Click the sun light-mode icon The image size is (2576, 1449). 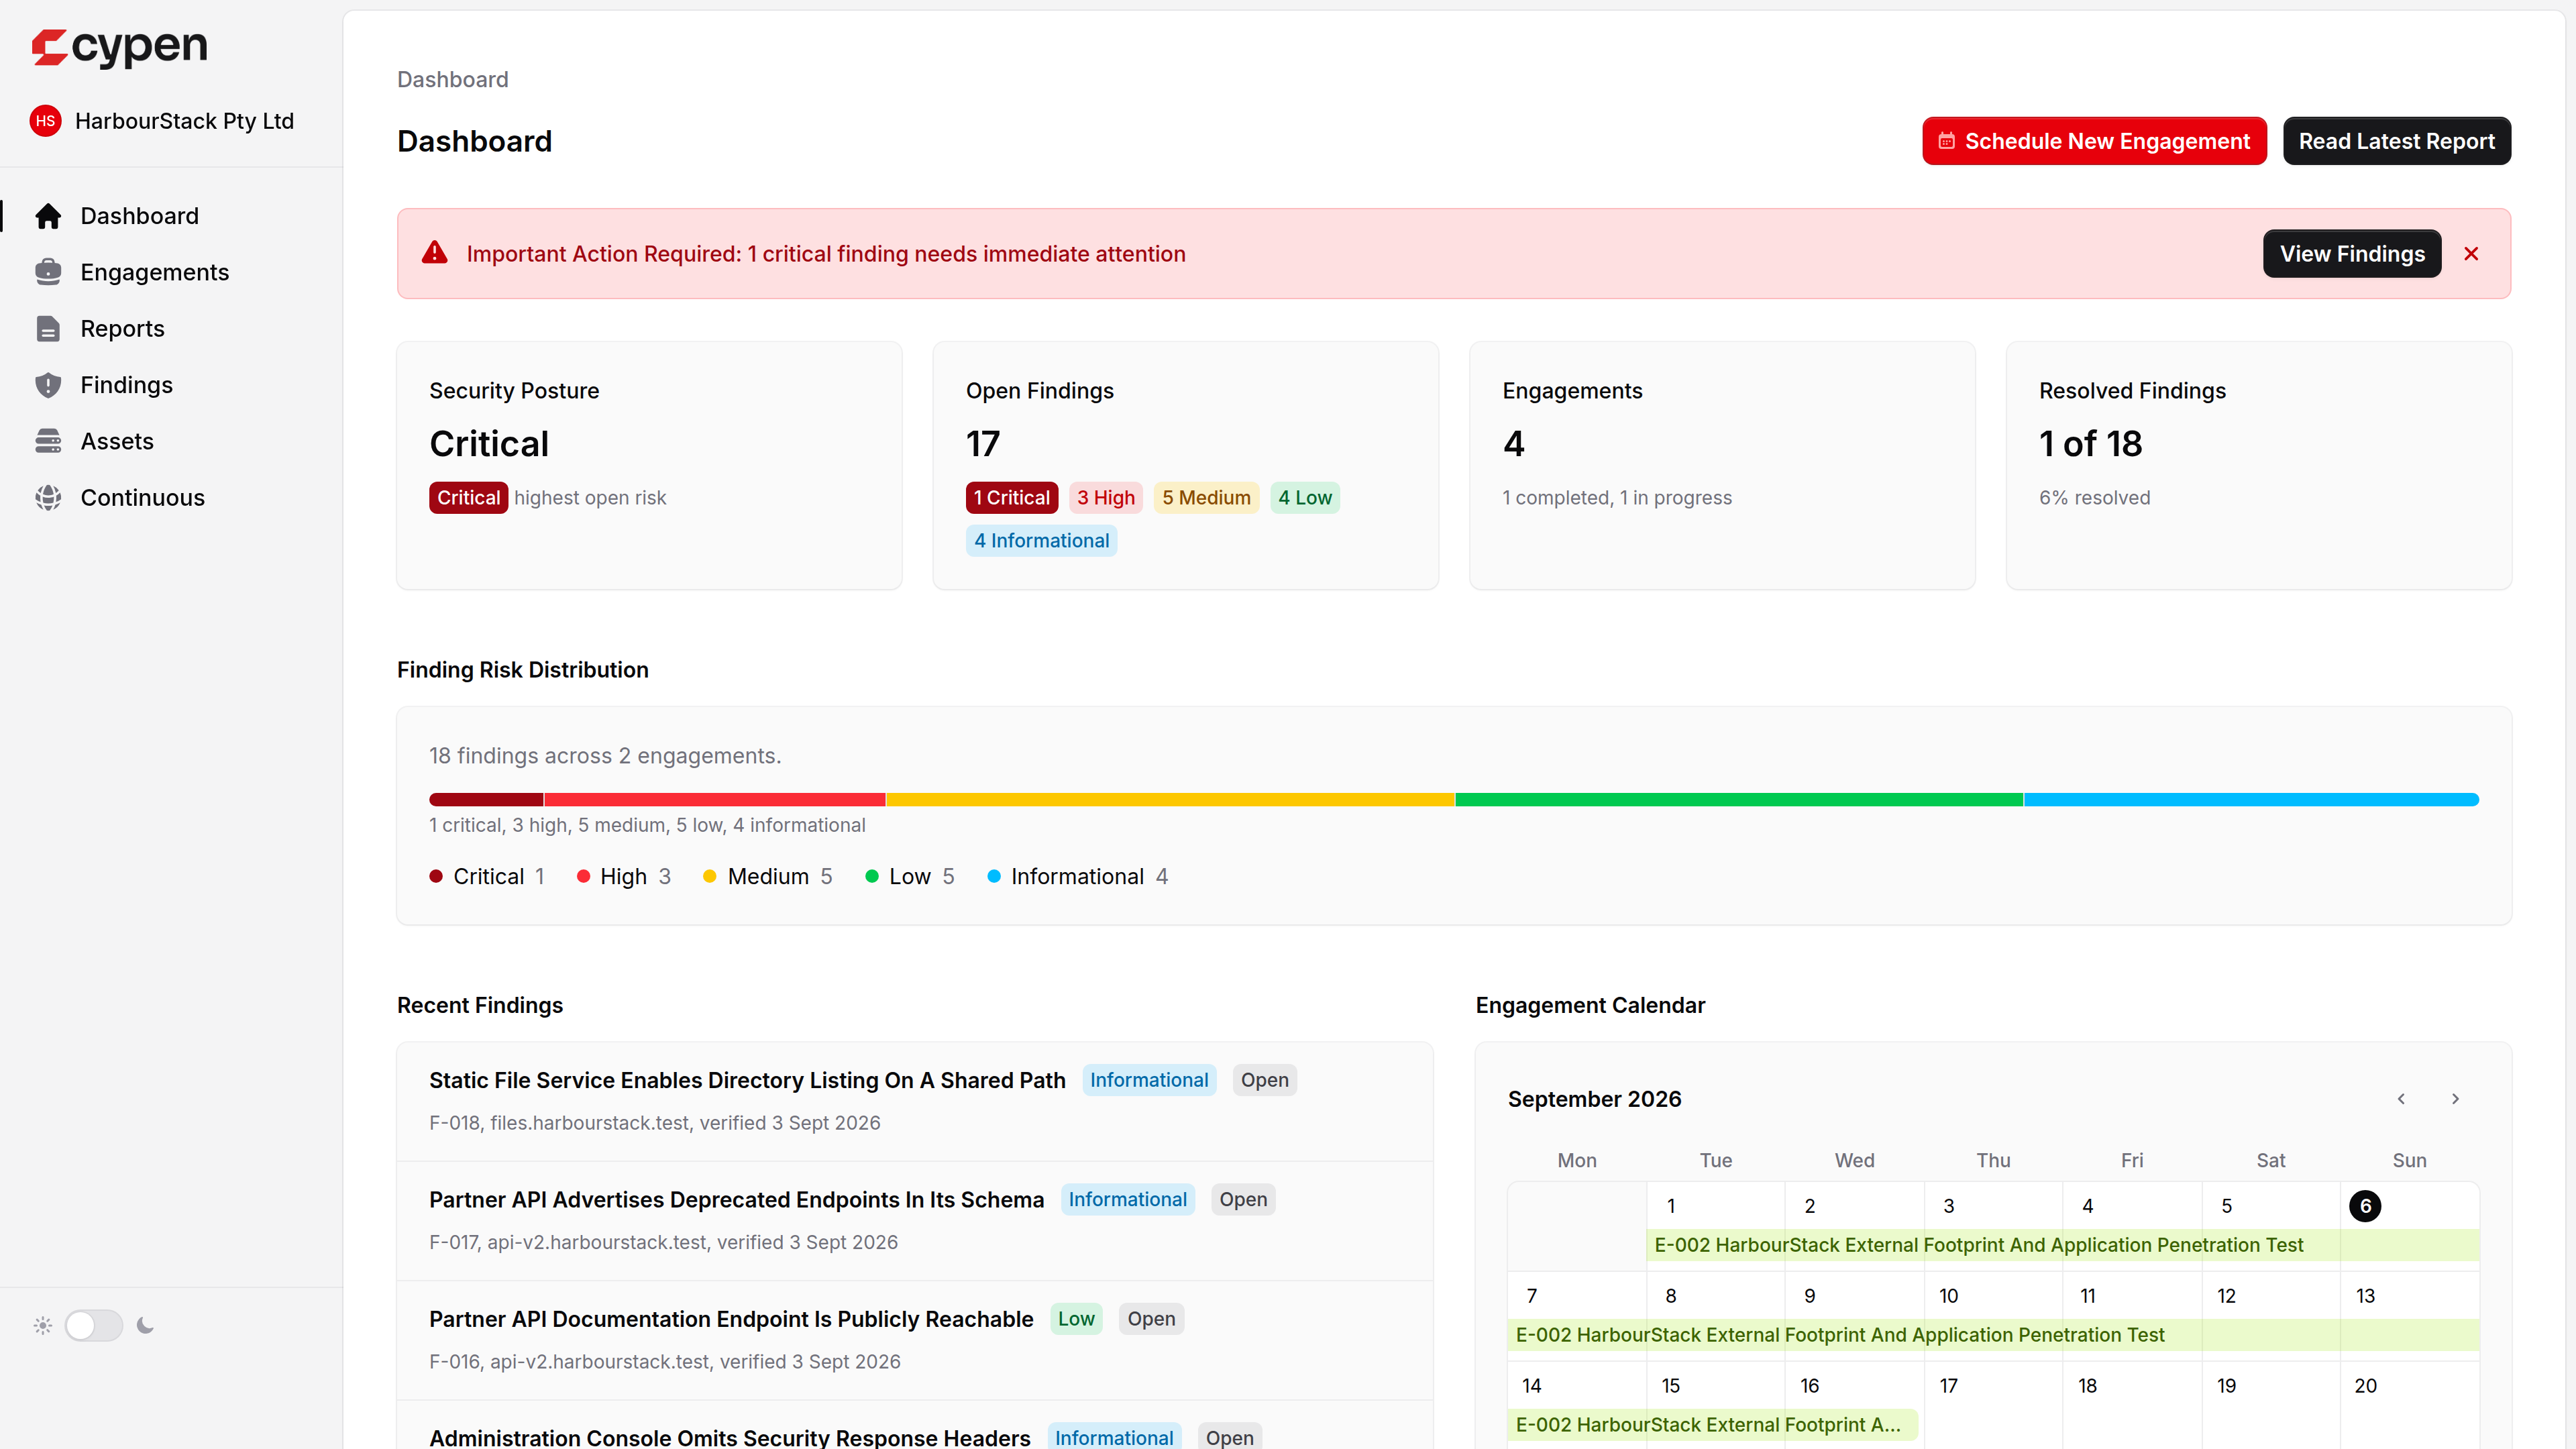click(x=42, y=1326)
